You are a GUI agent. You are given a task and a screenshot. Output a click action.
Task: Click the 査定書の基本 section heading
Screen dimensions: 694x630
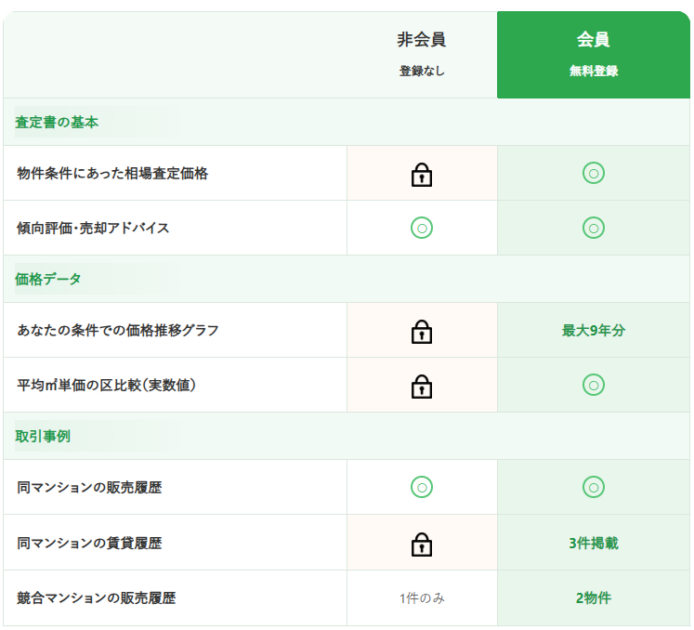57,122
